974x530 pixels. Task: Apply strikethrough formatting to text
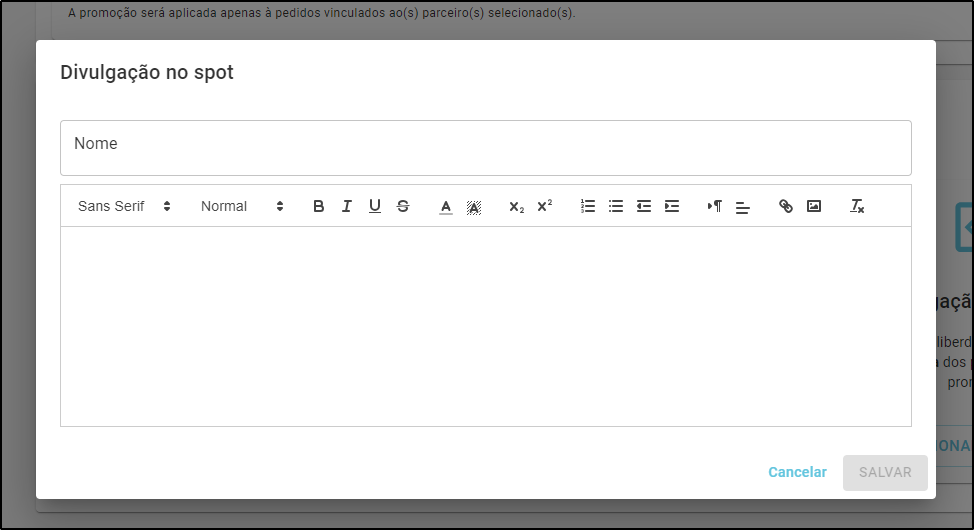[403, 206]
